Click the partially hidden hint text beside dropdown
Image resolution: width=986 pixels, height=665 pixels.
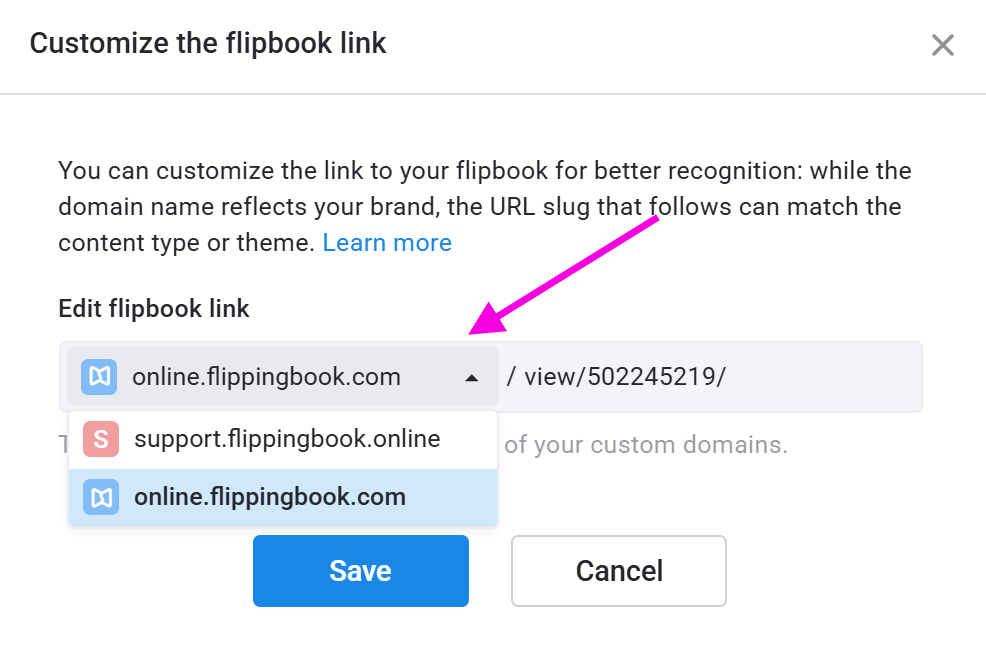pyautogui.click(x=63, y=445)
